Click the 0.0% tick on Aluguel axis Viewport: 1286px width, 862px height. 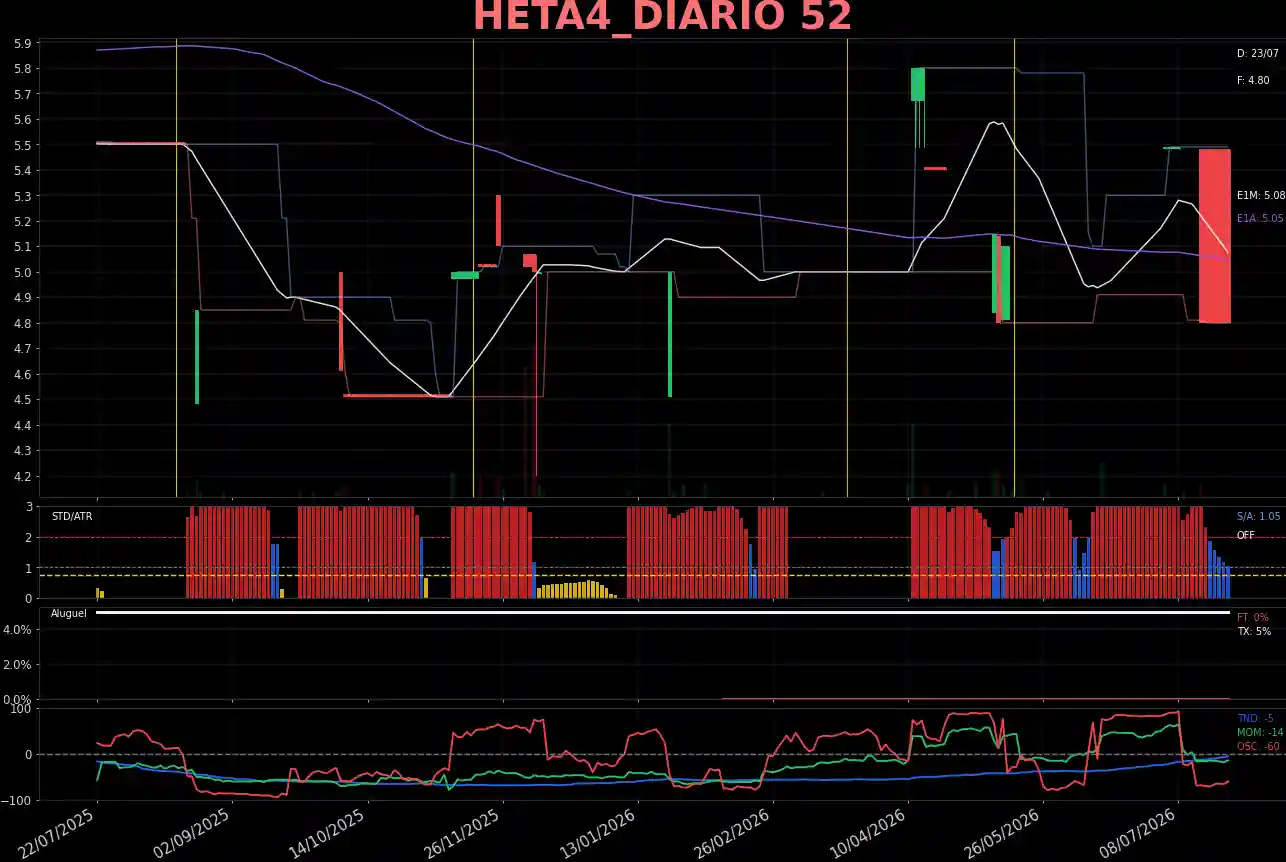[19, 699]
